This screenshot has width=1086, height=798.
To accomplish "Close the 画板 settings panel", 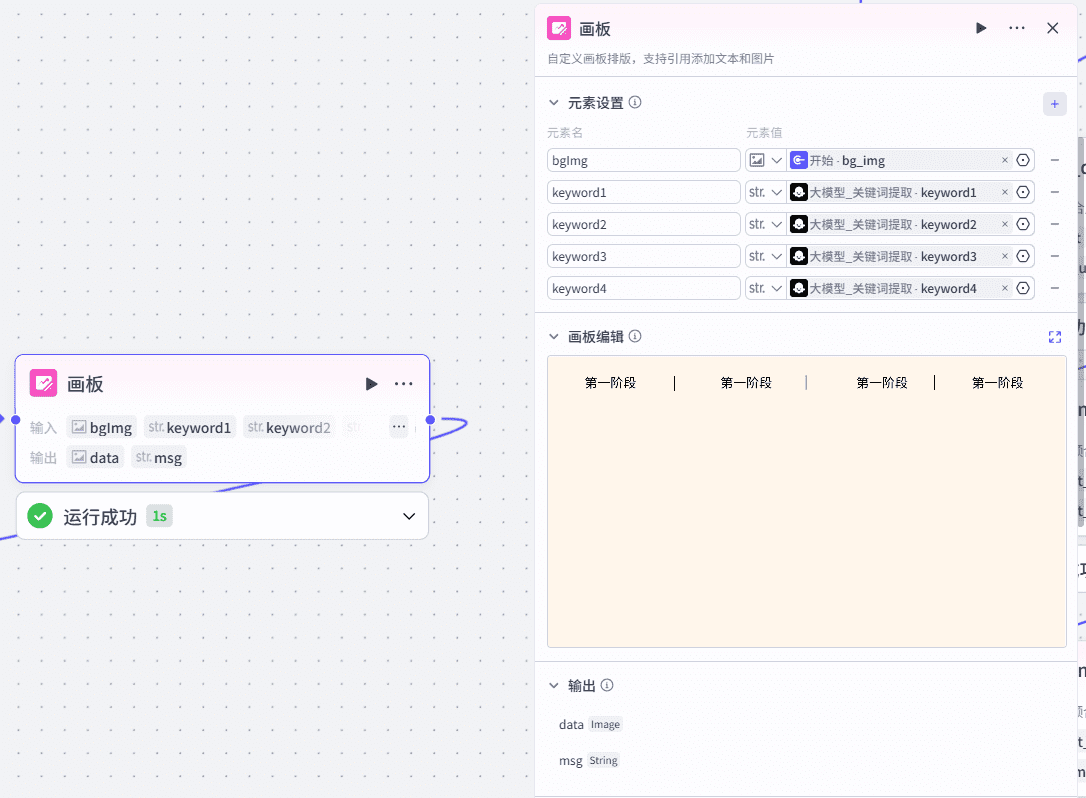I will pos(1052,28).
